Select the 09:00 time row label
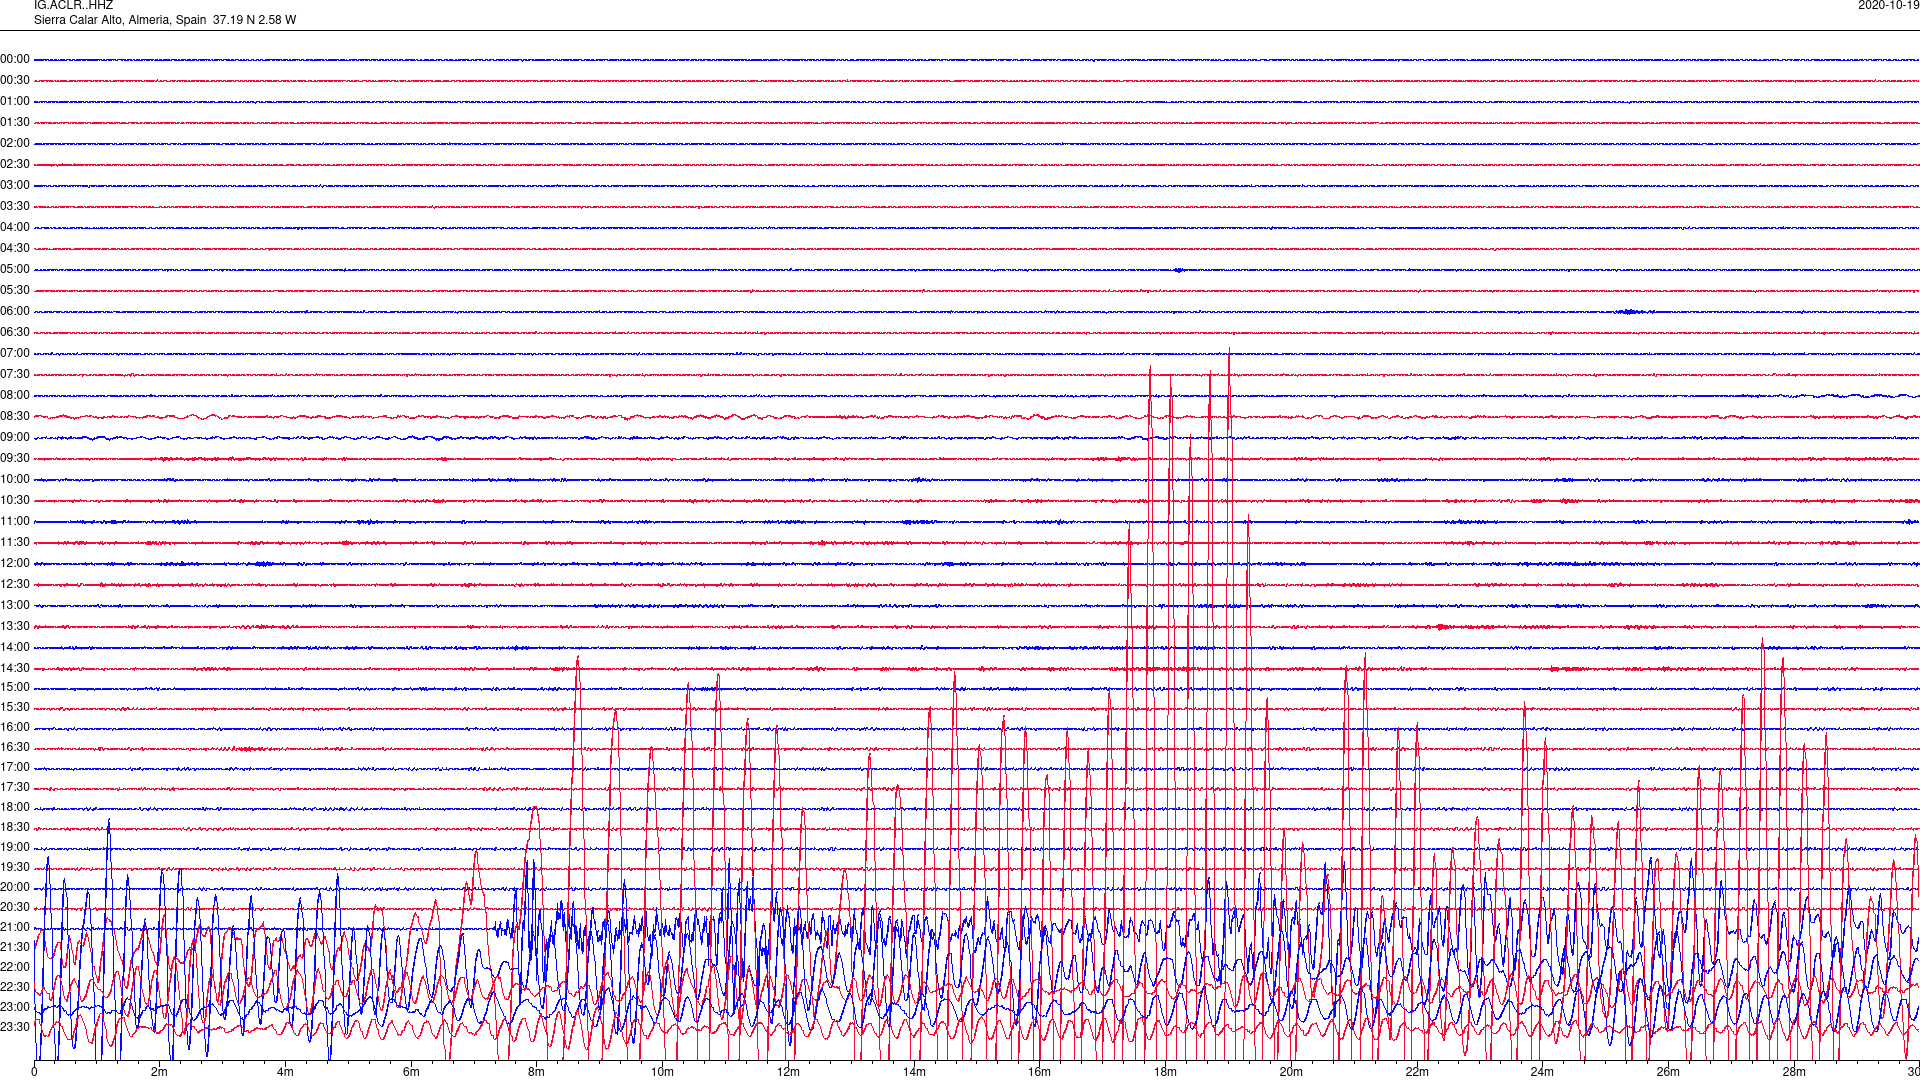The height and width of the screenshot is (1080, 1920). click(15, 437)
